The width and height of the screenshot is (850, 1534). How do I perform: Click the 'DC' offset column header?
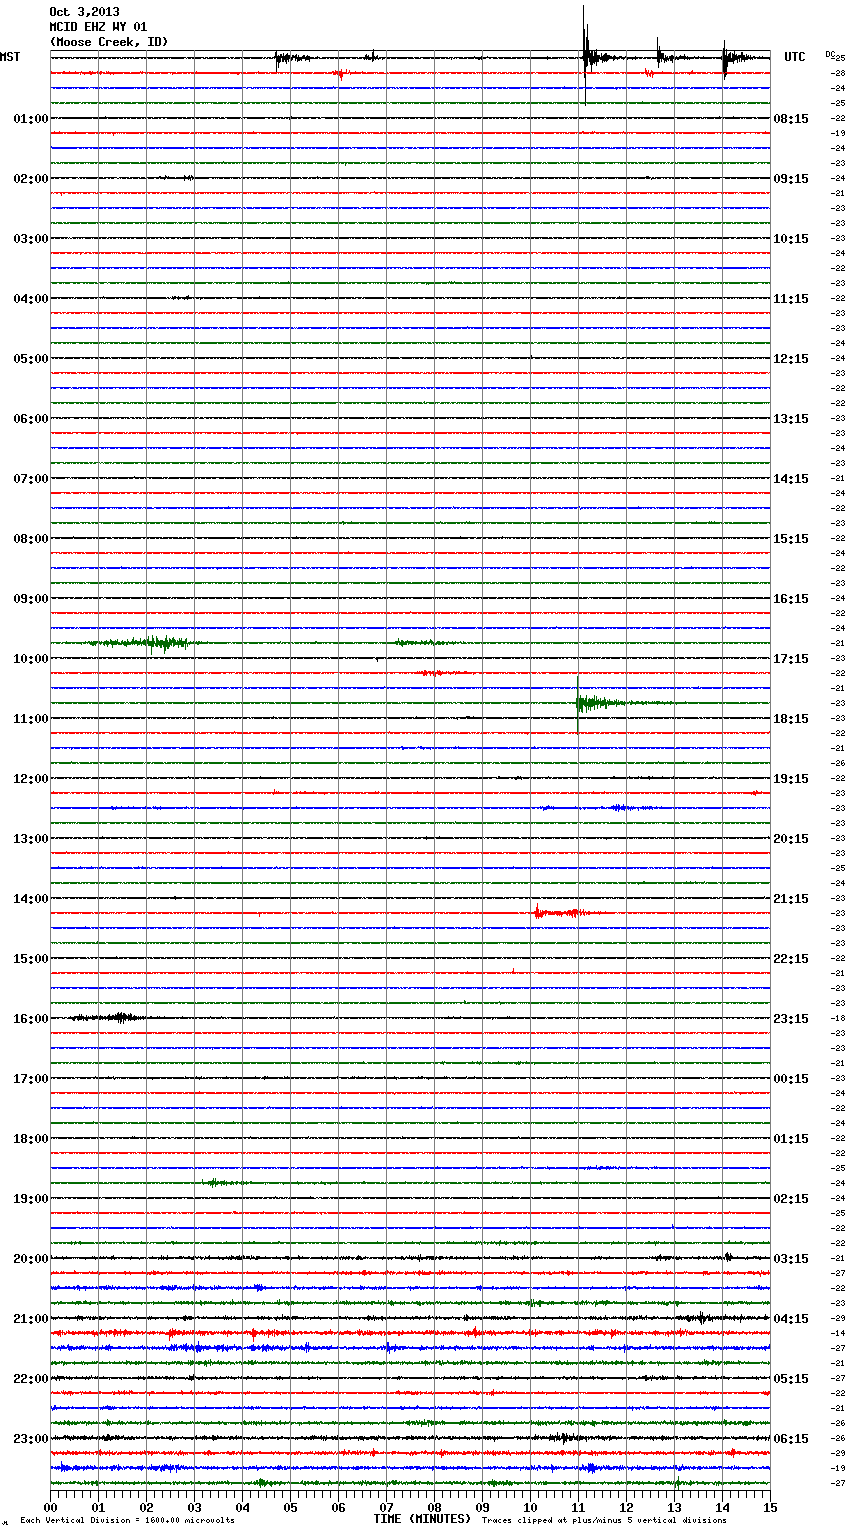pyautogui.click(x=829, y=54)
